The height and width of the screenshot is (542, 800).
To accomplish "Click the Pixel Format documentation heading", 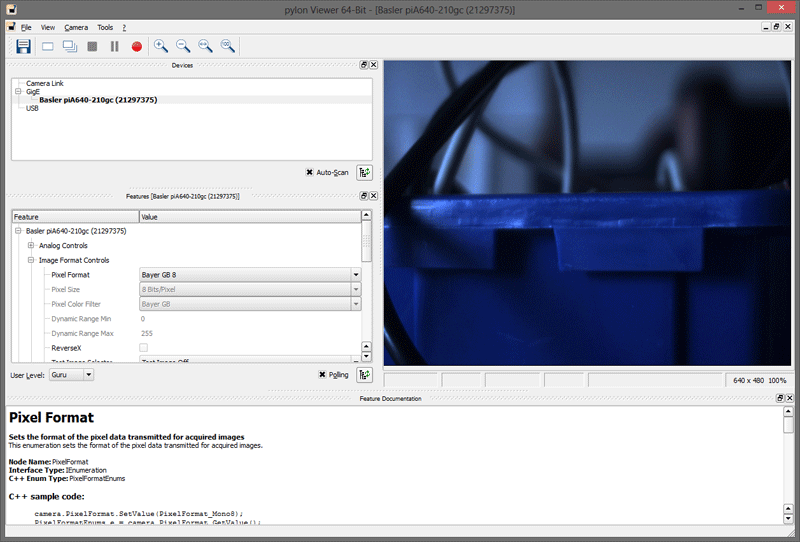I will pyautogui.click(x=52, y=417).
